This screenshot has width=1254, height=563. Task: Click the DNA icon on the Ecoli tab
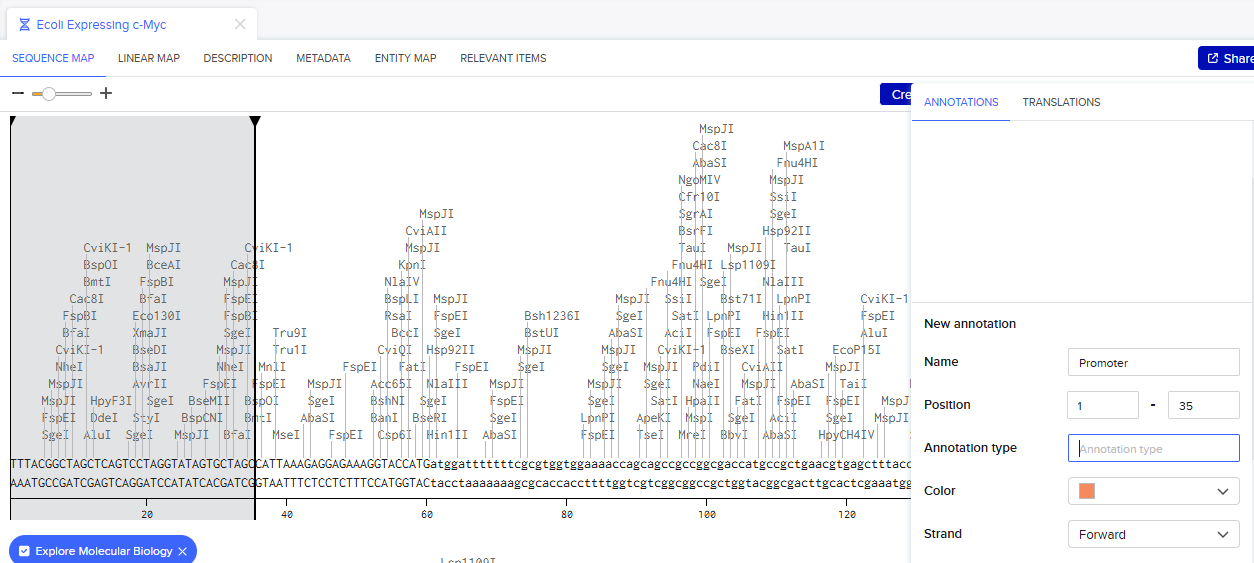(24, 24)
